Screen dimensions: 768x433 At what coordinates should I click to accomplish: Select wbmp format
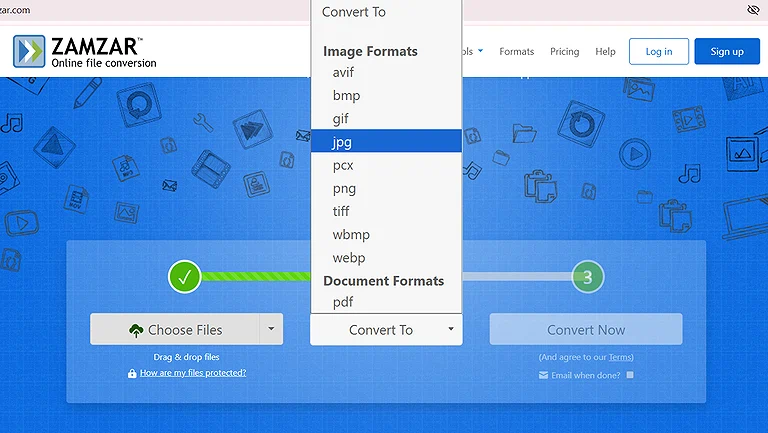tap(386, 235)
